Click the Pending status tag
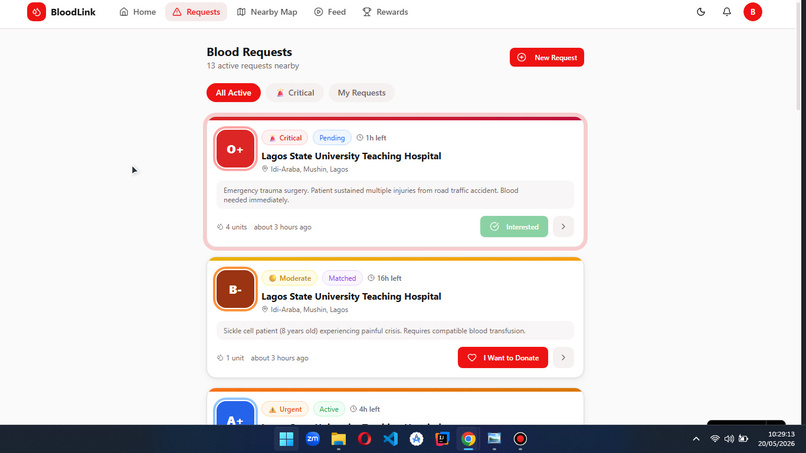The height and width of the screenshot is (453, 806). (x=332, y=138)
